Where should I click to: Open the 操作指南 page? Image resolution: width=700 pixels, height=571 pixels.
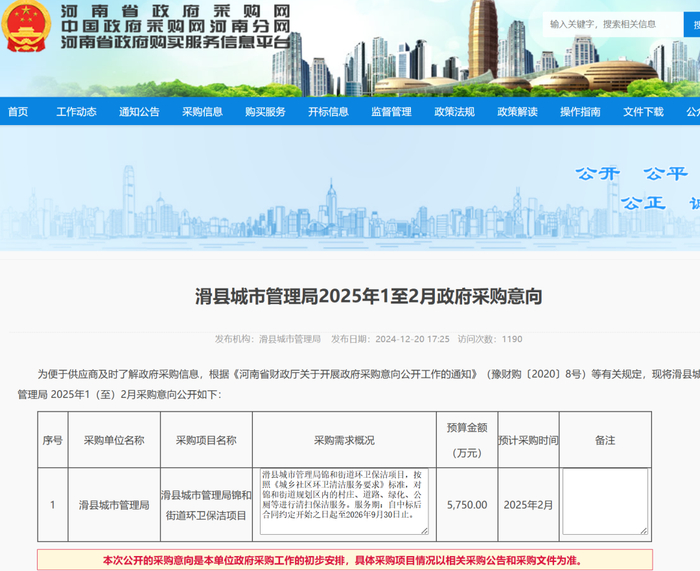(580, 112)
